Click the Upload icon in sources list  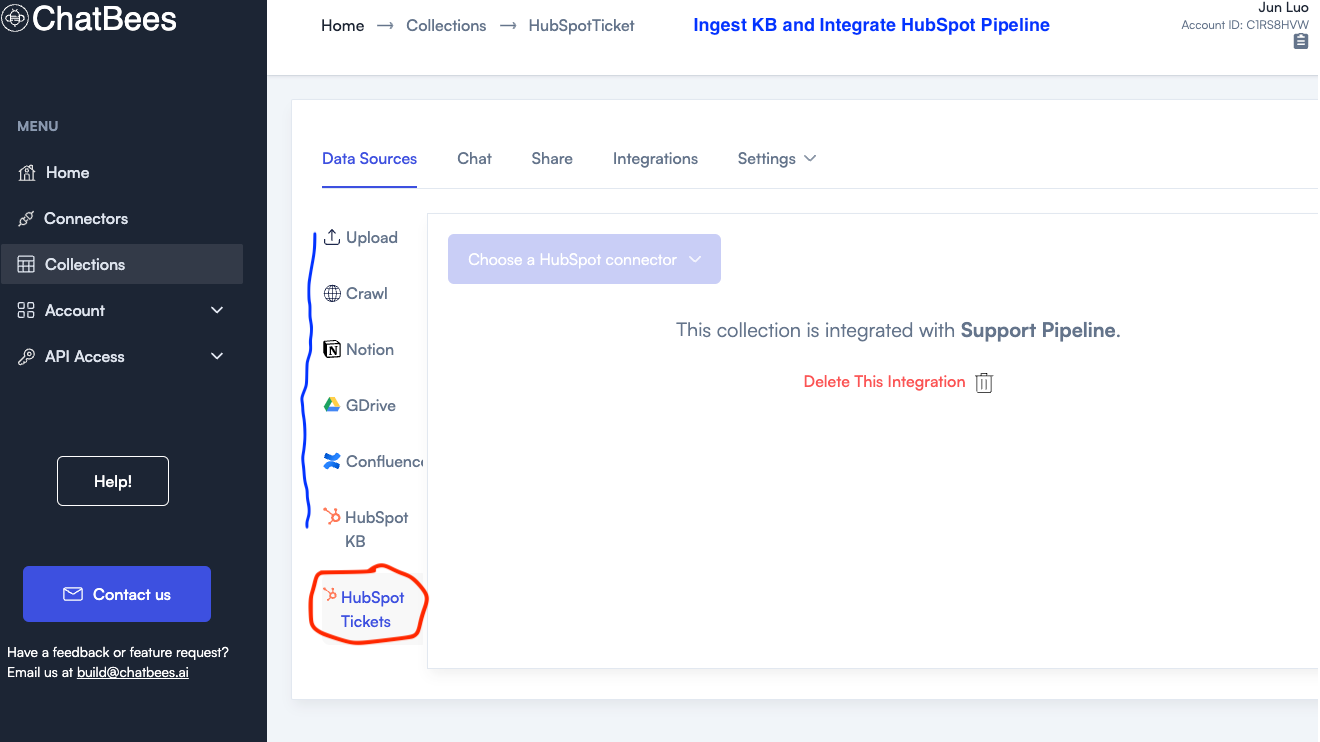point(332,237)
